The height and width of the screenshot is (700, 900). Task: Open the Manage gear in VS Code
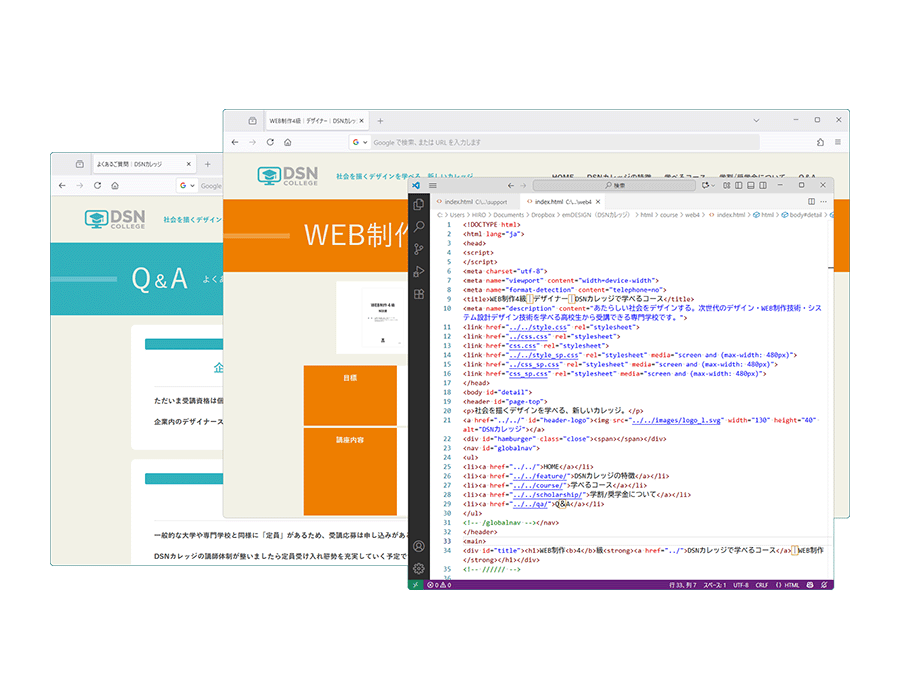tap(419, 568)
